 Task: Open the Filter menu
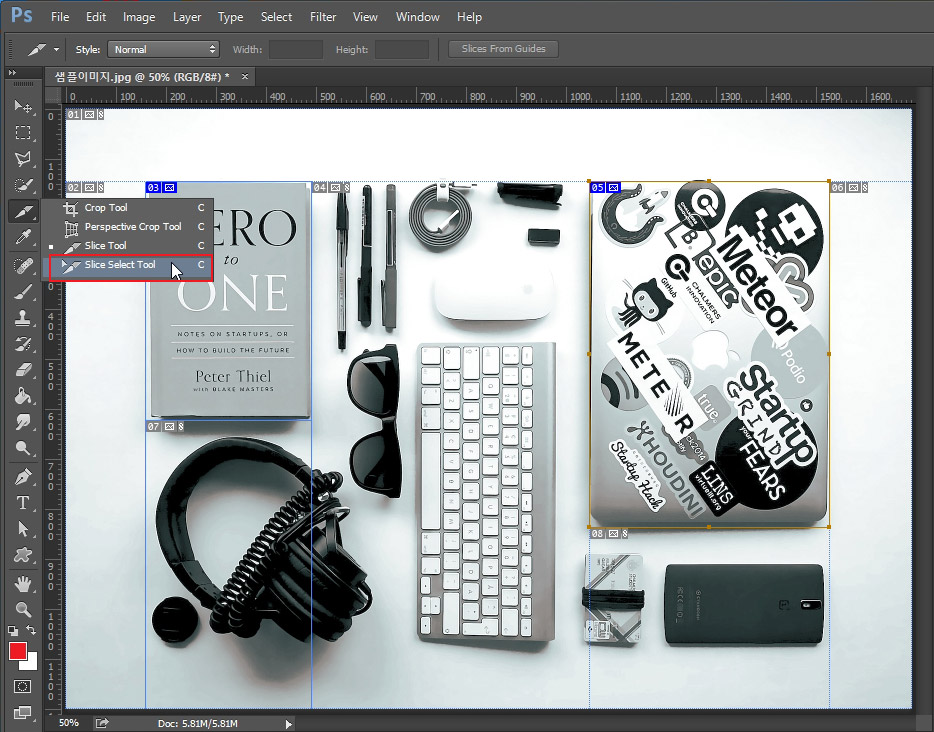click(323, 17)
